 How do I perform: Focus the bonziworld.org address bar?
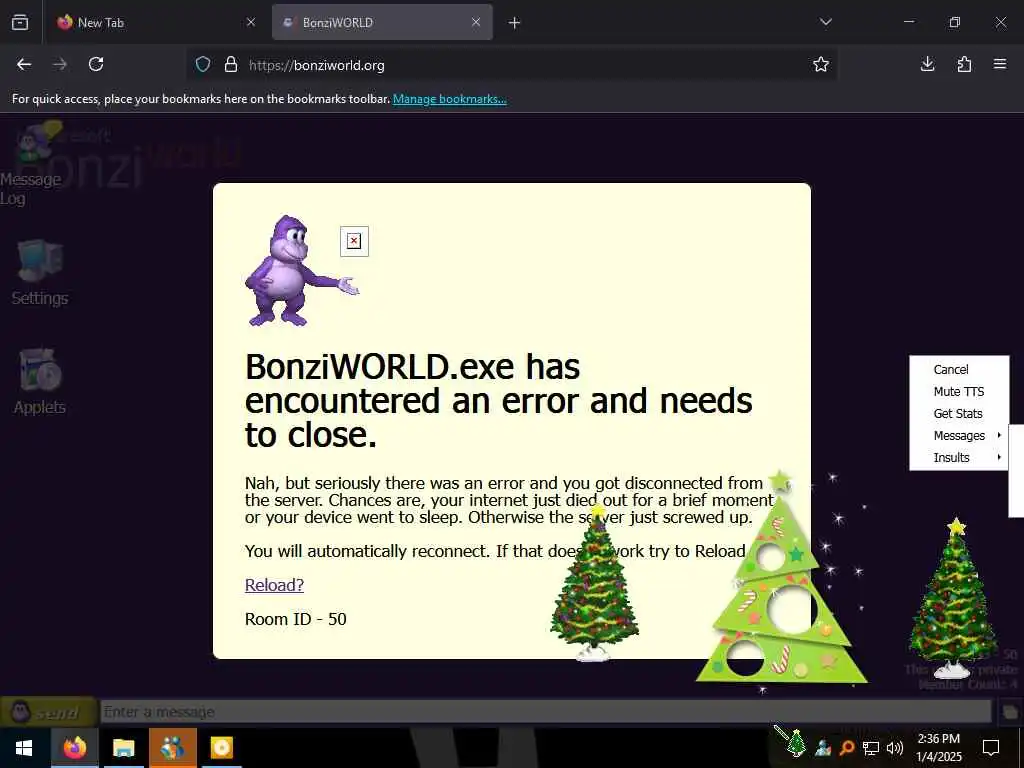point(512,65)
